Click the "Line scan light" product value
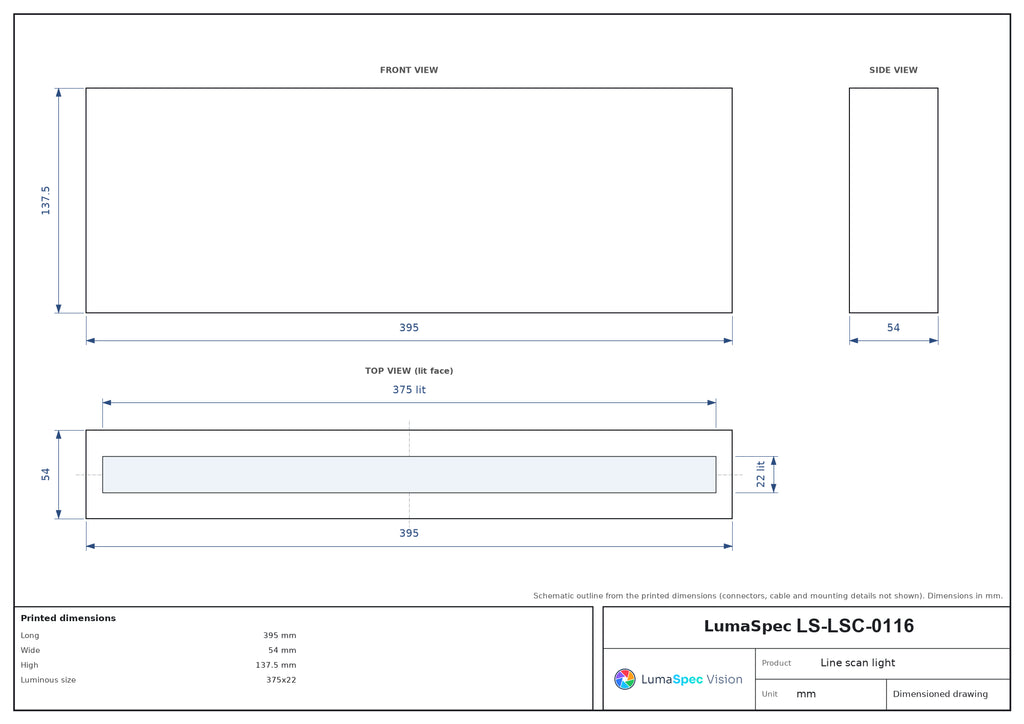 coord(857,663)
